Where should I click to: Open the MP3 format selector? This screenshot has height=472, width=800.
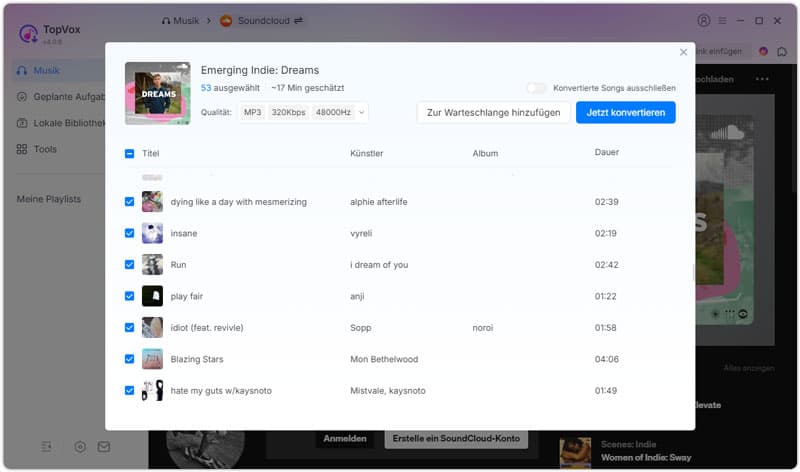pyautogui.click(x=252, y=113)
